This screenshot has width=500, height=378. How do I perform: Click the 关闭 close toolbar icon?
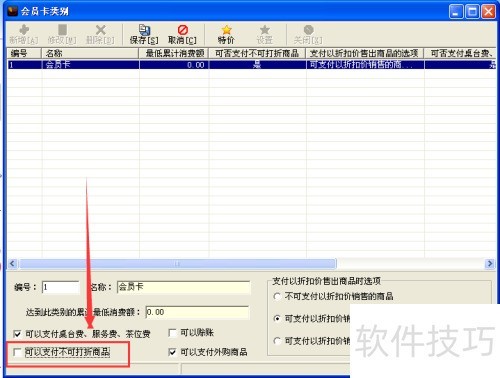click(309, 30)
